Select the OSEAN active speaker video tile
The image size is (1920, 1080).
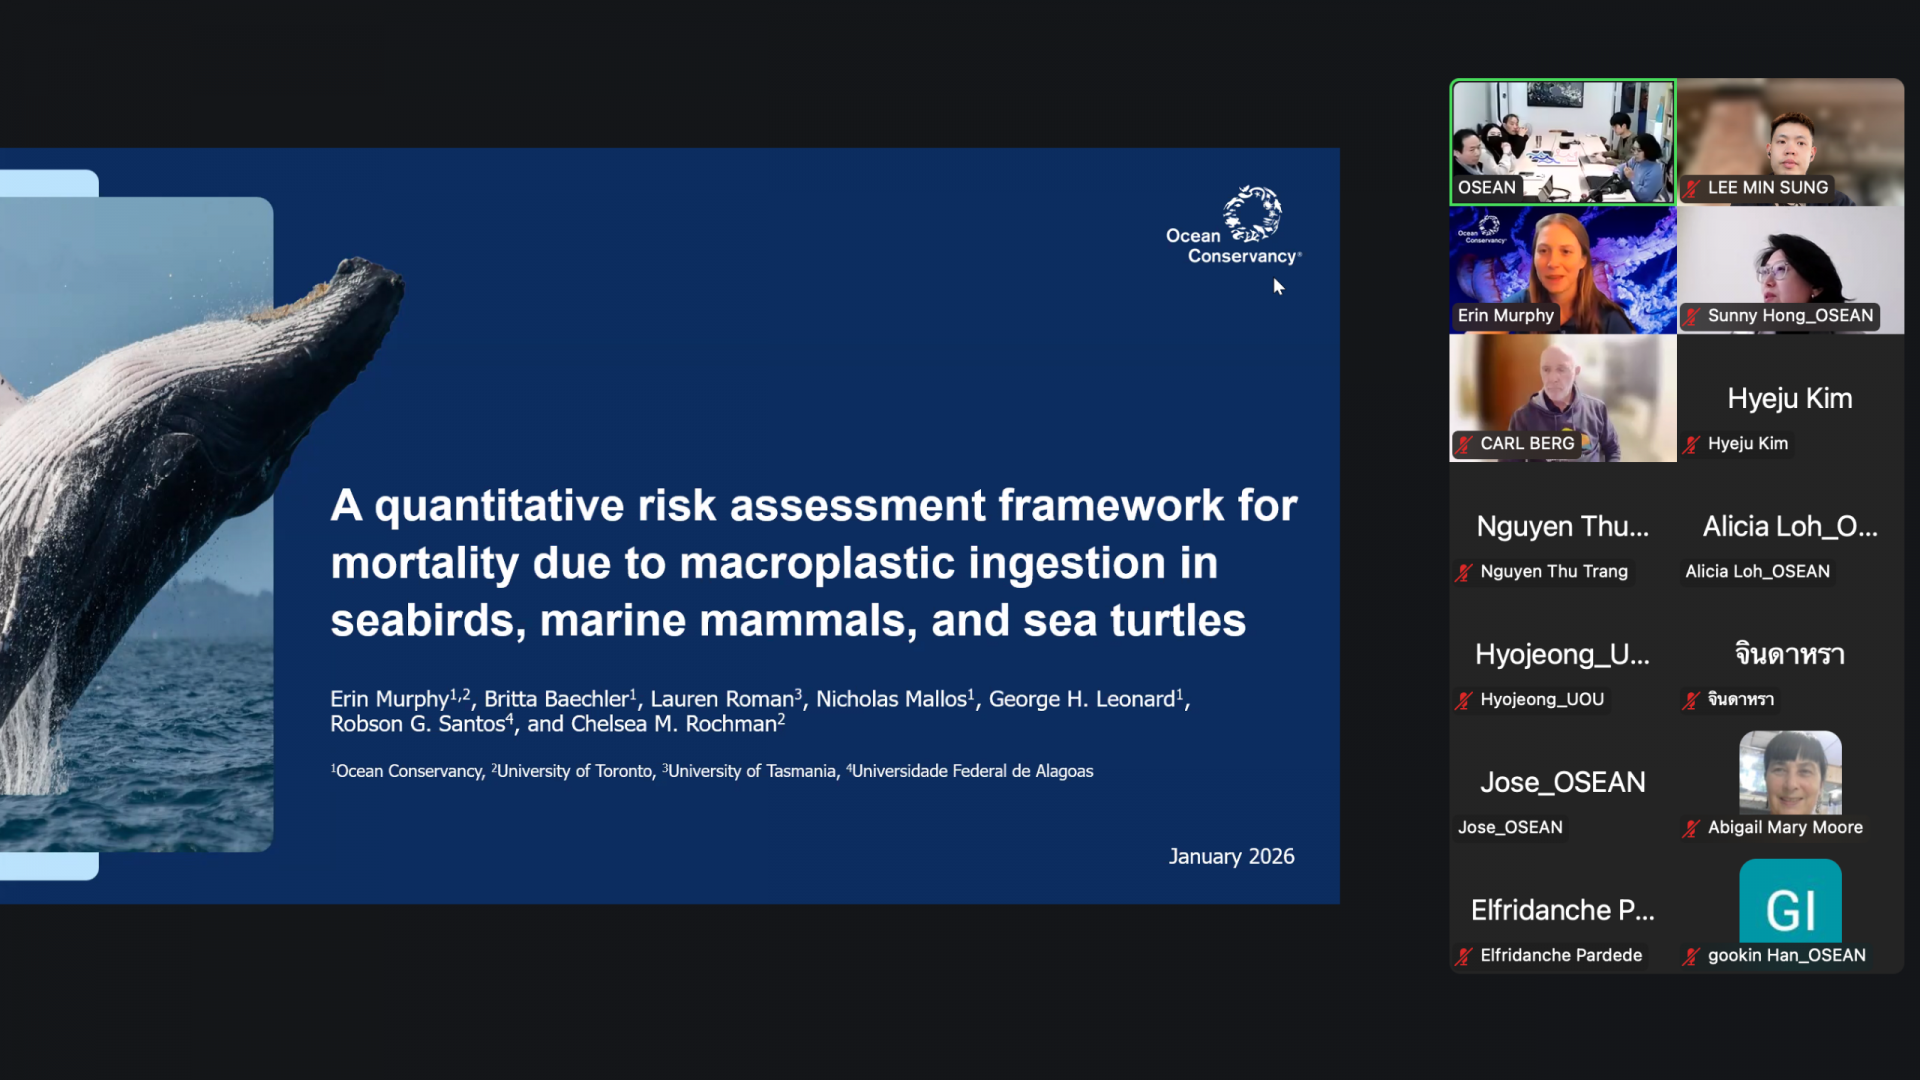pos(1562,140)
